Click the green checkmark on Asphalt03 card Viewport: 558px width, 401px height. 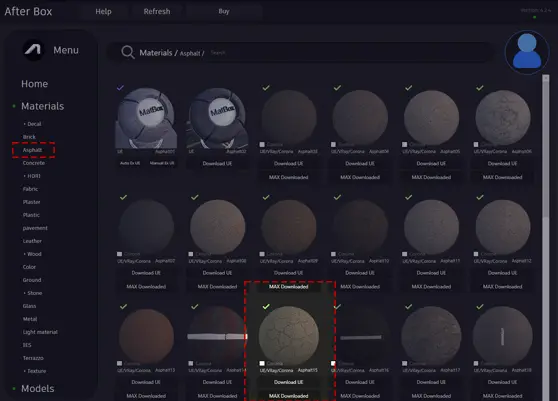266,88
